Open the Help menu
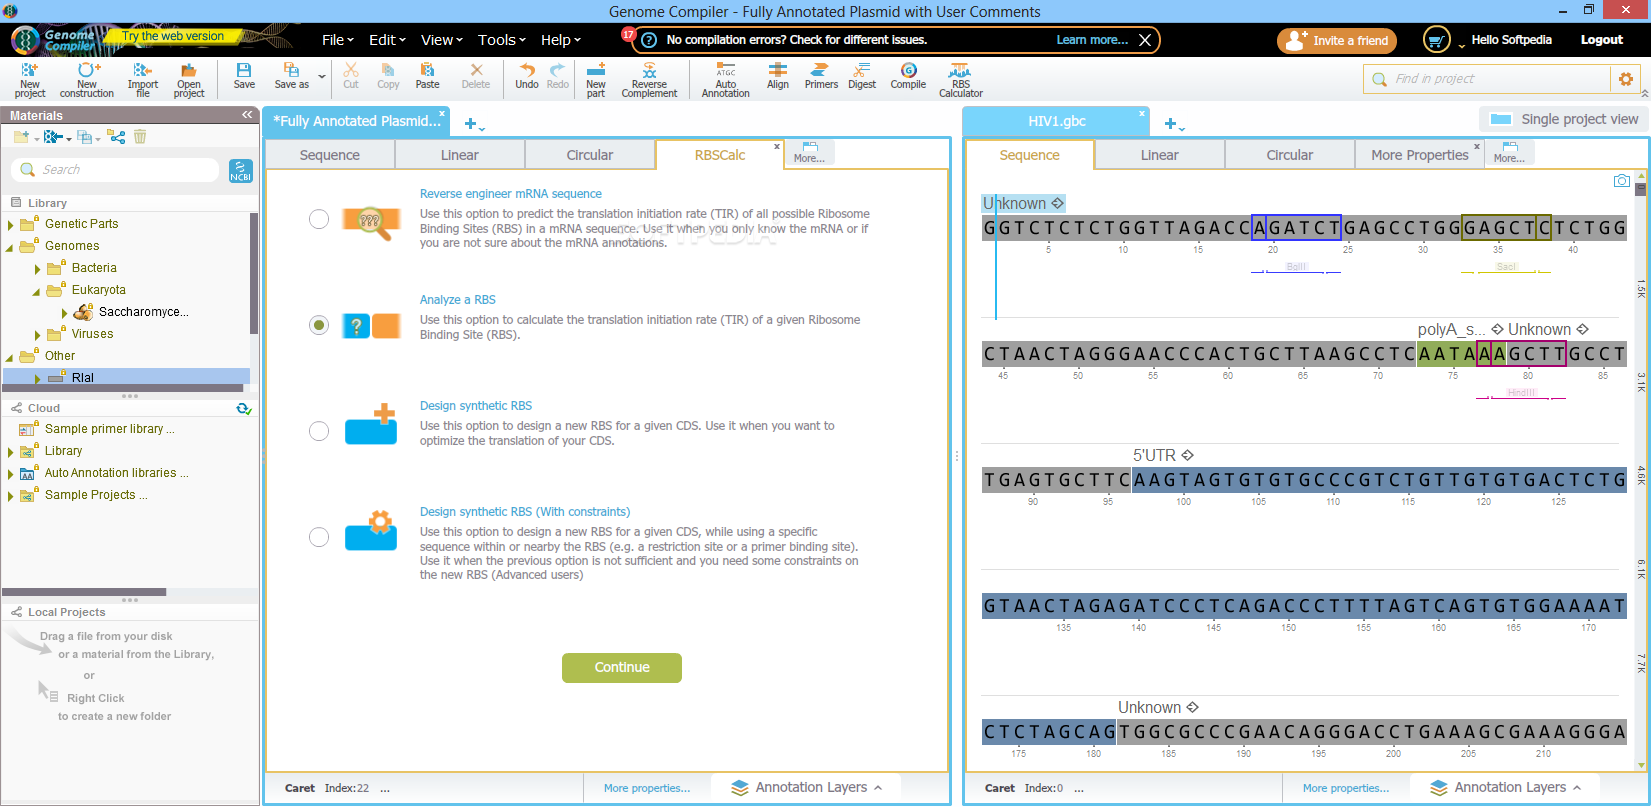This screenshot has width=1651, height=807. pyautogui.click(x=560, y=40)
